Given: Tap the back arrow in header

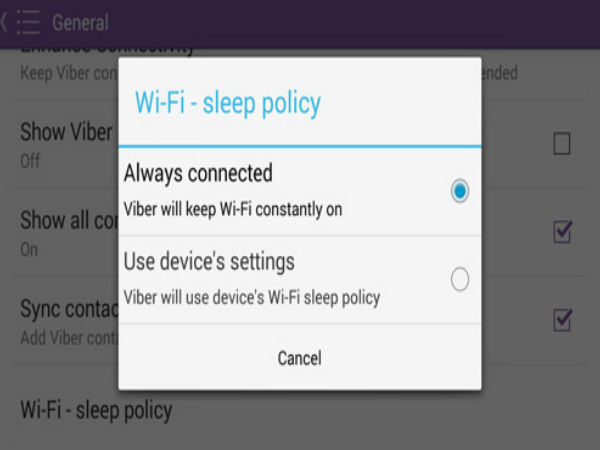Looking at the screenshot, I should 3,23.
